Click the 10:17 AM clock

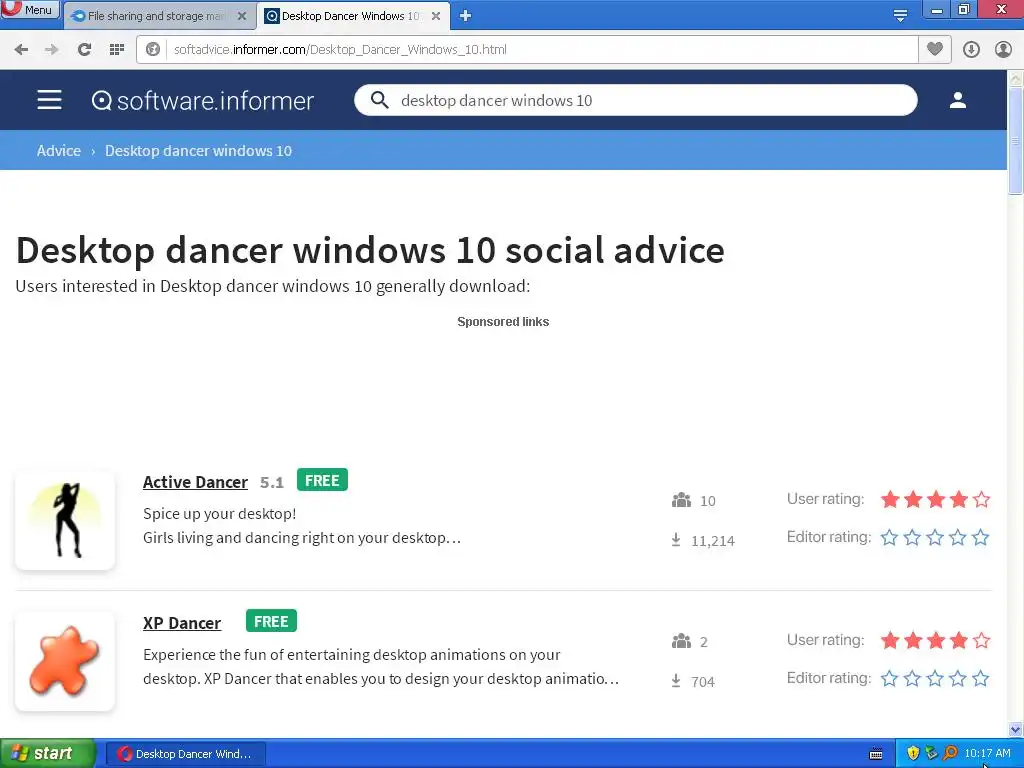click(987, 754)
